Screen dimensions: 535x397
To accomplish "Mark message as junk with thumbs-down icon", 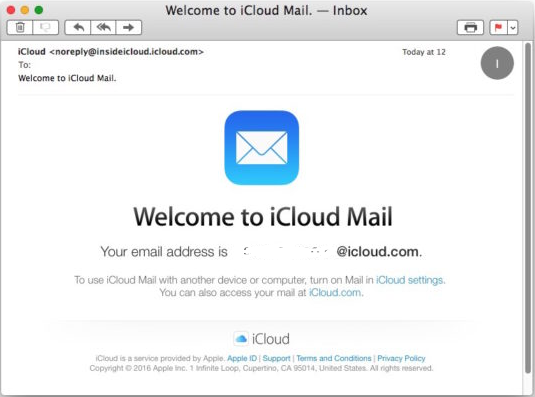I will coord(46,27).
